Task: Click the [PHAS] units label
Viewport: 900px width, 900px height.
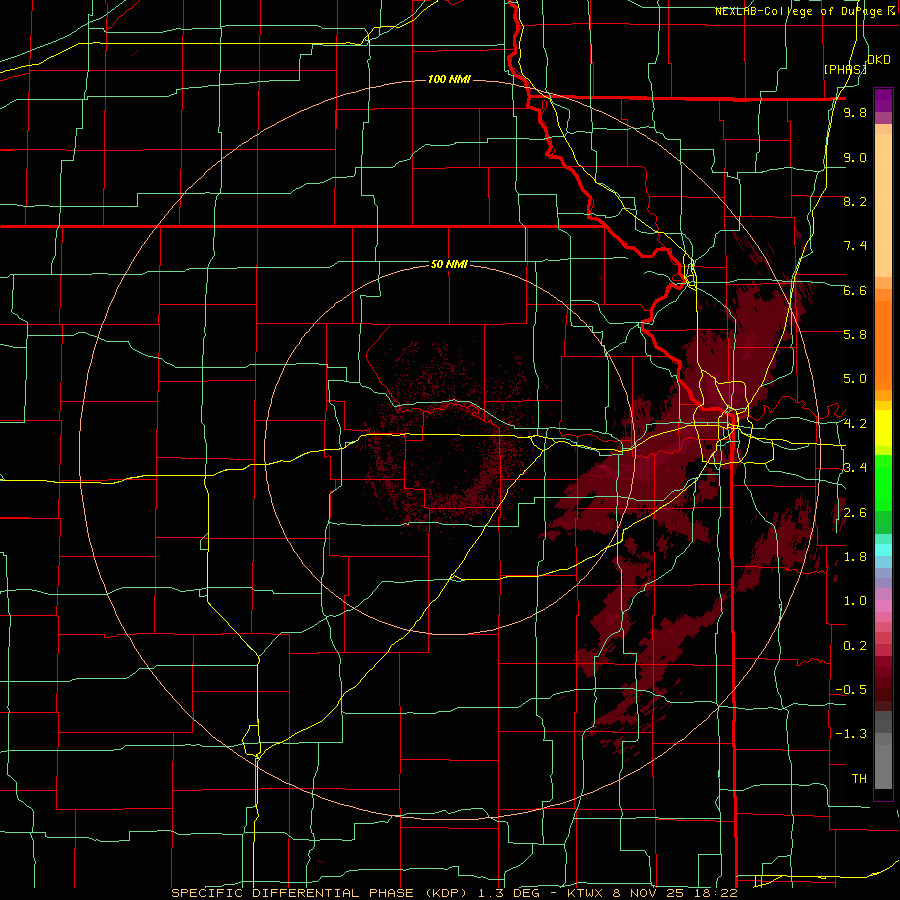Action: 845,69
